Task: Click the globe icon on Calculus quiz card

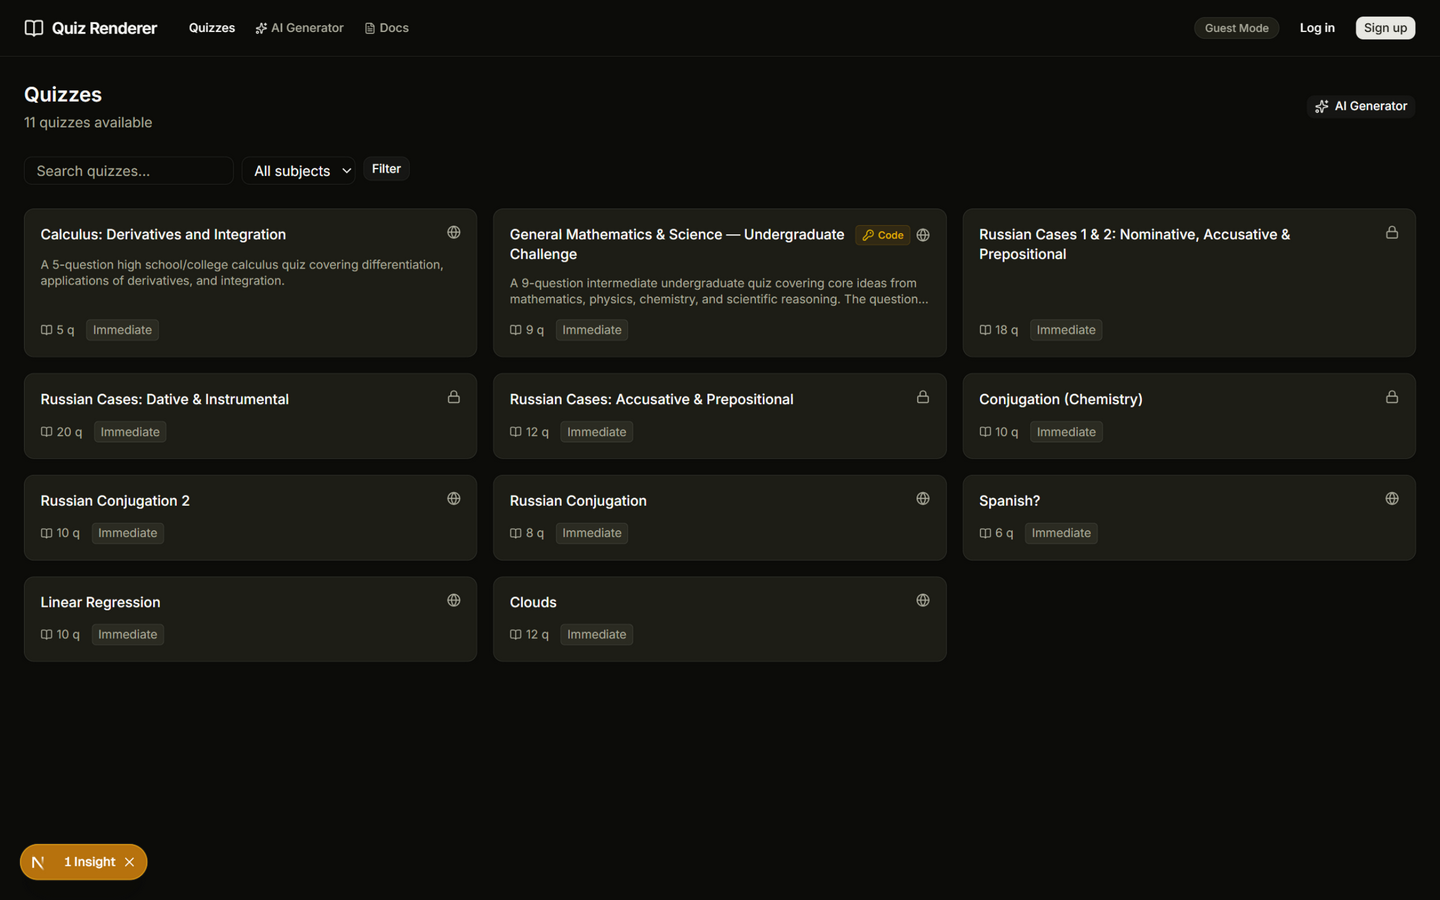Action: pyautogui.click(x=454, y=232)
